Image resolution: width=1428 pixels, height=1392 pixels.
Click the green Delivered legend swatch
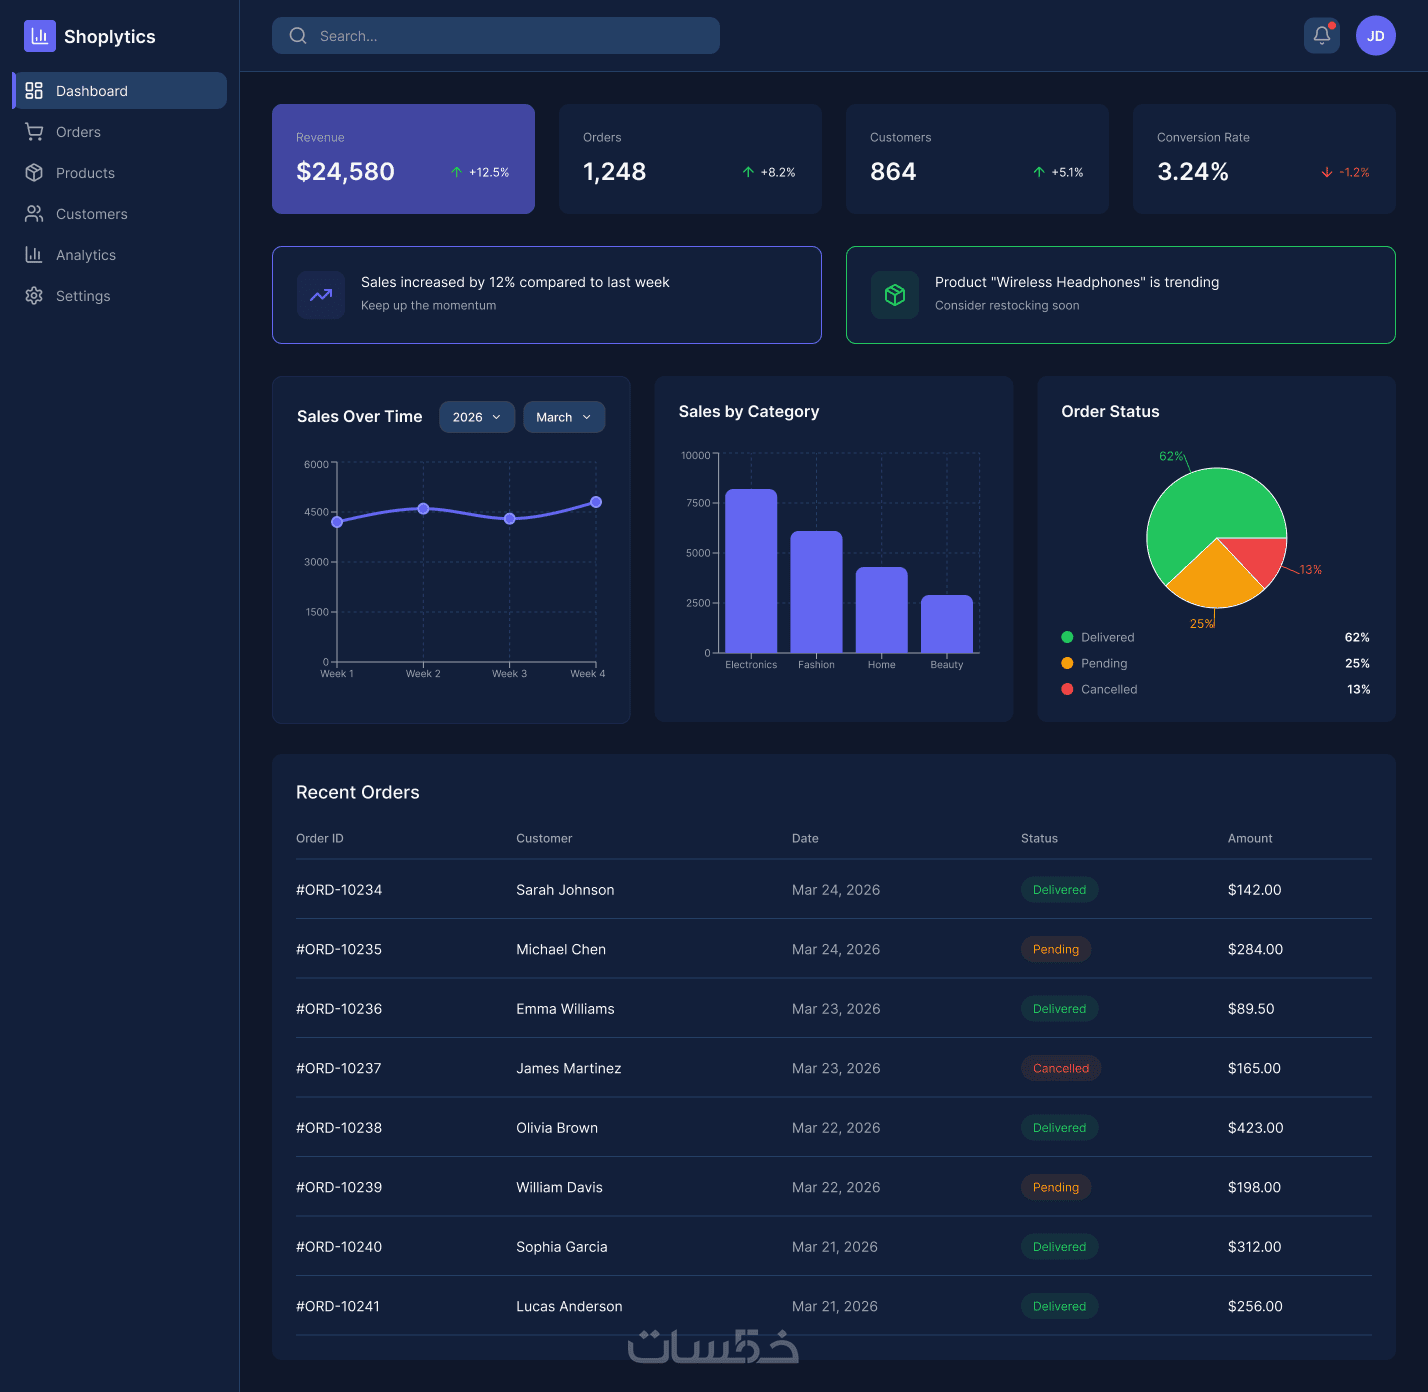1067,637
